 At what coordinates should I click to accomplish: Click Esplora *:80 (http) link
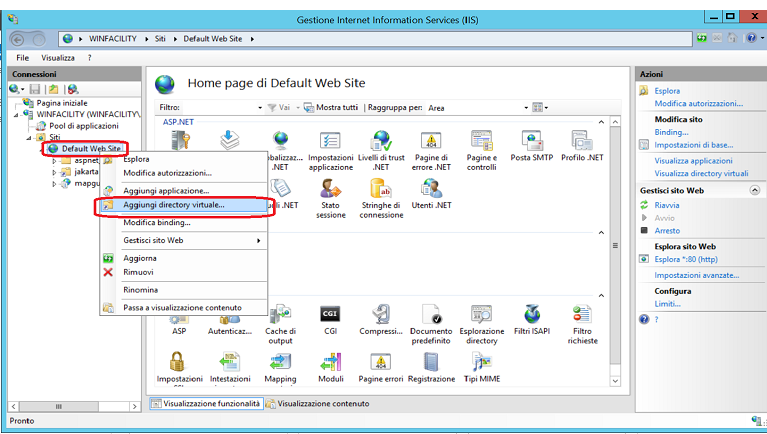click(x=686, y=259)
